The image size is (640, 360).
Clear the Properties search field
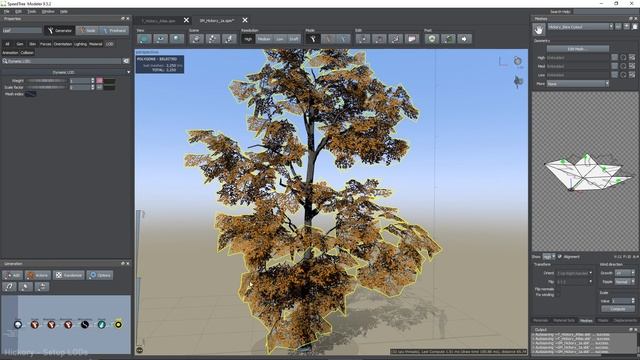tap(126, 61)
